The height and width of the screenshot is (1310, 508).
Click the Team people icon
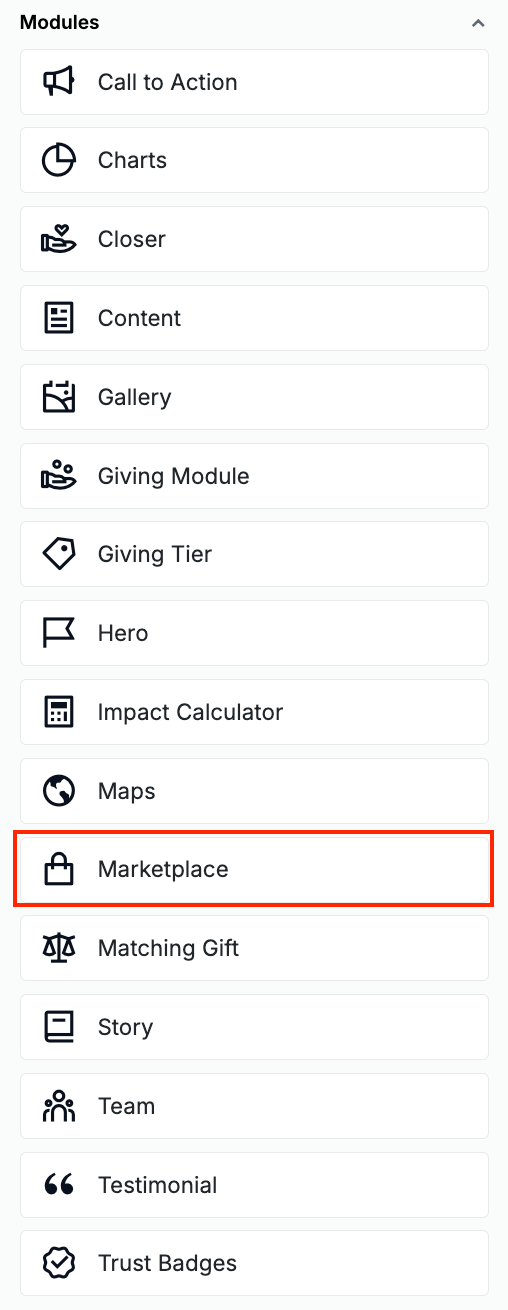59,1106
